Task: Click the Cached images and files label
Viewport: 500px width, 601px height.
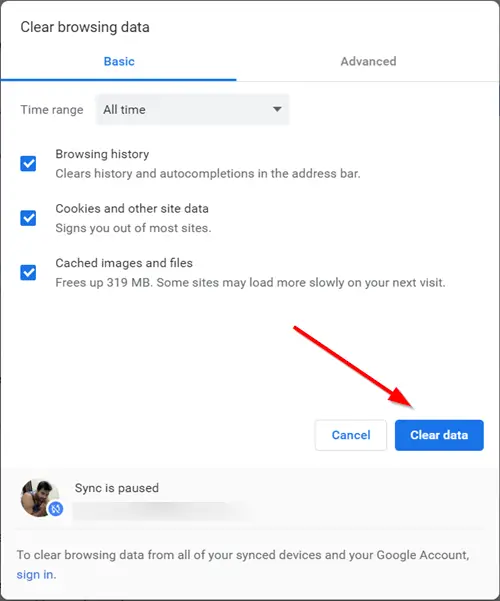Action: [x=124, y=263]
